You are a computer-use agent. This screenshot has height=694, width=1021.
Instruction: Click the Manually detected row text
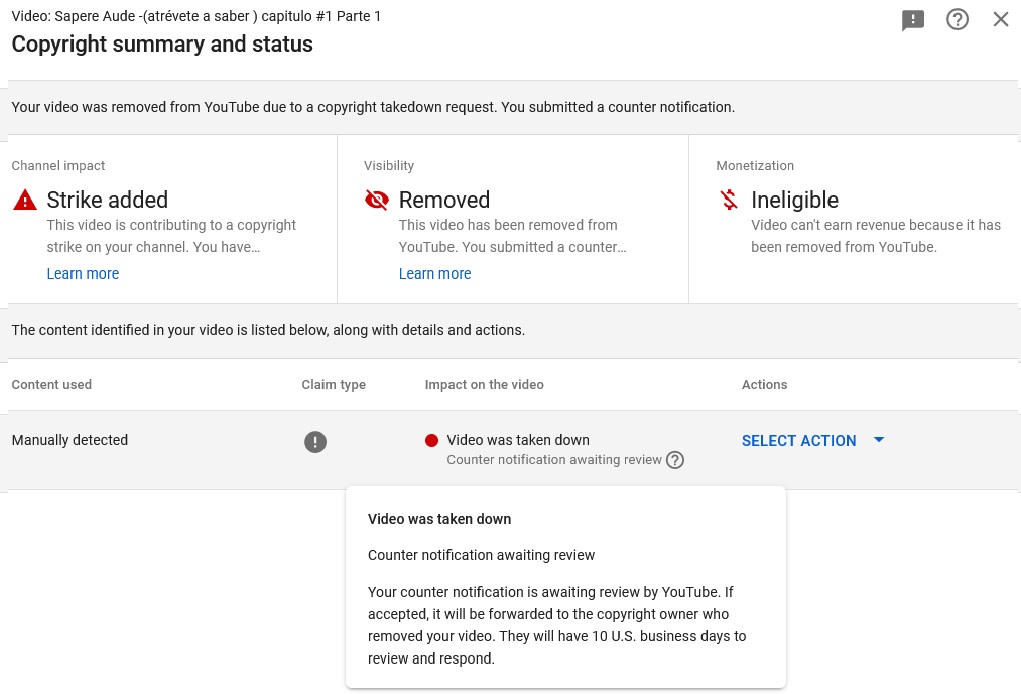click(x=70, y=440)
